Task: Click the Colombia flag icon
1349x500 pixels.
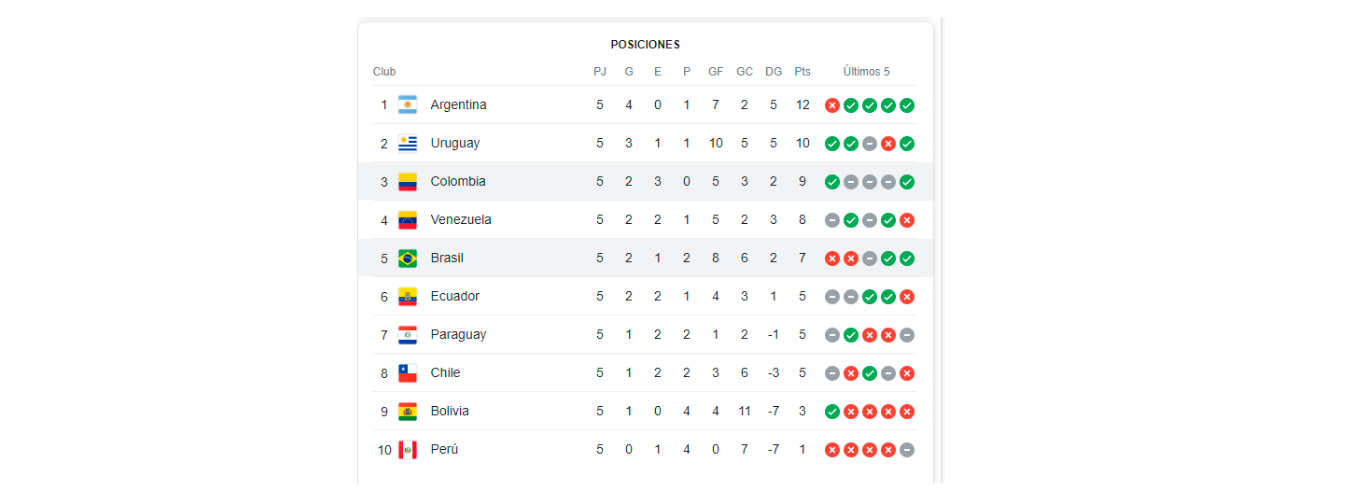Action: pos(407,182)
